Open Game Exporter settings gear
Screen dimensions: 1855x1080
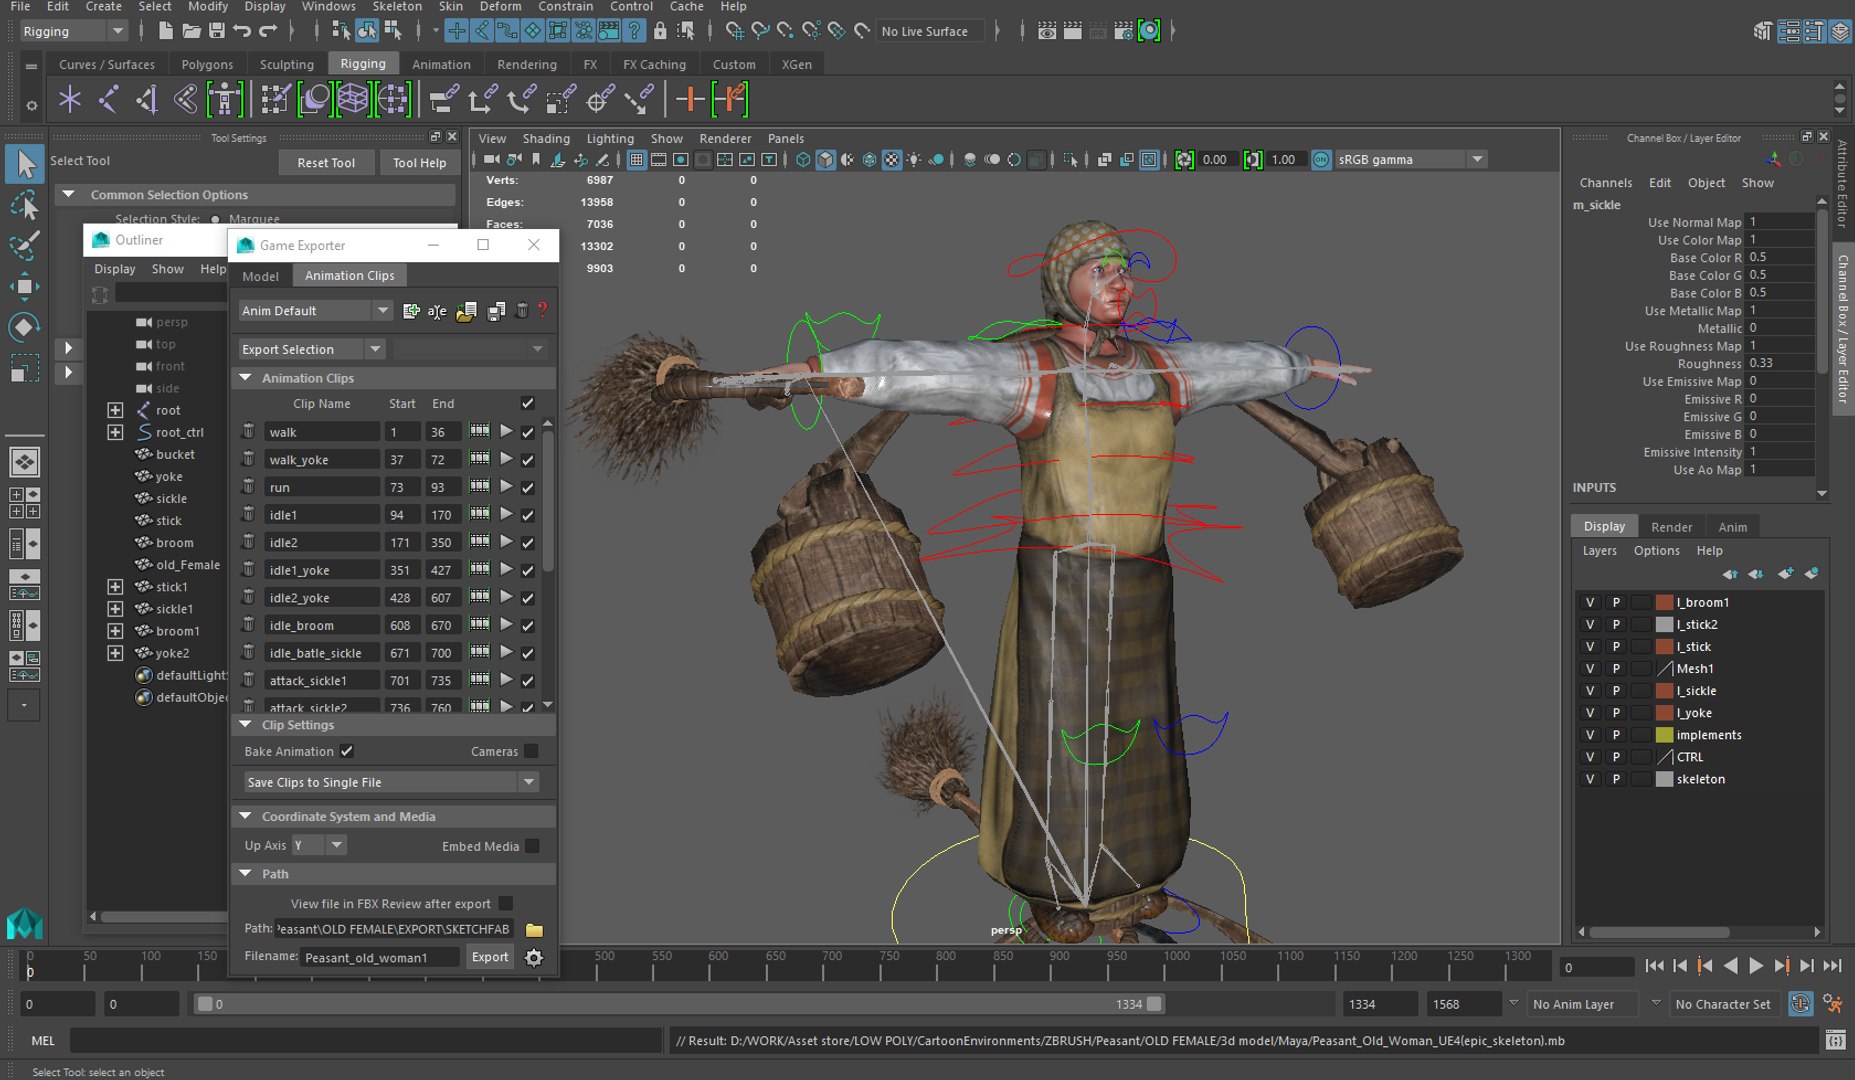(534, 958)
